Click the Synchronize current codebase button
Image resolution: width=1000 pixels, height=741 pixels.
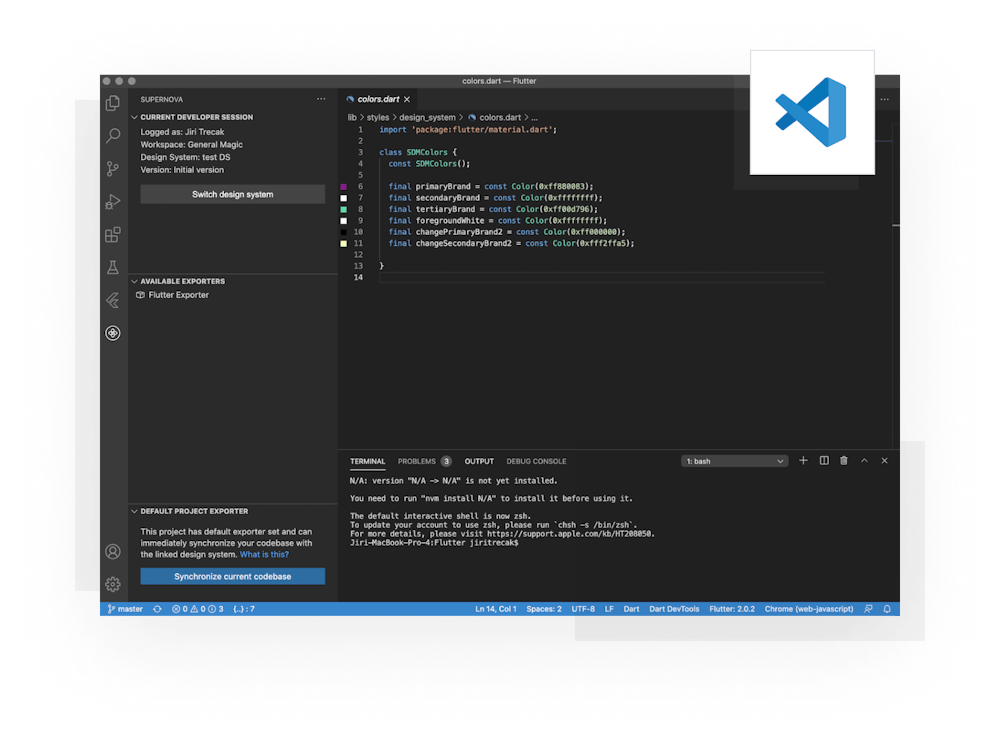pyautogui.click(x=232, y=576)
